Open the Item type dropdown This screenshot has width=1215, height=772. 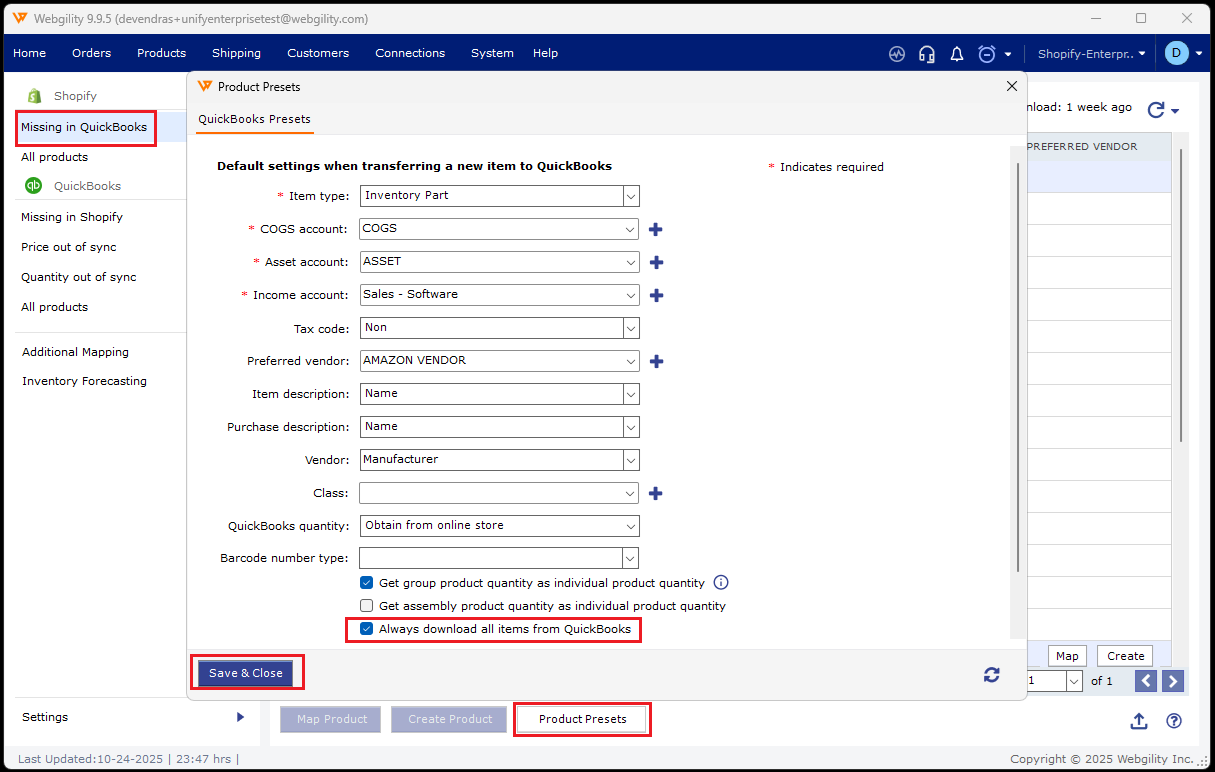click(631, 196)
